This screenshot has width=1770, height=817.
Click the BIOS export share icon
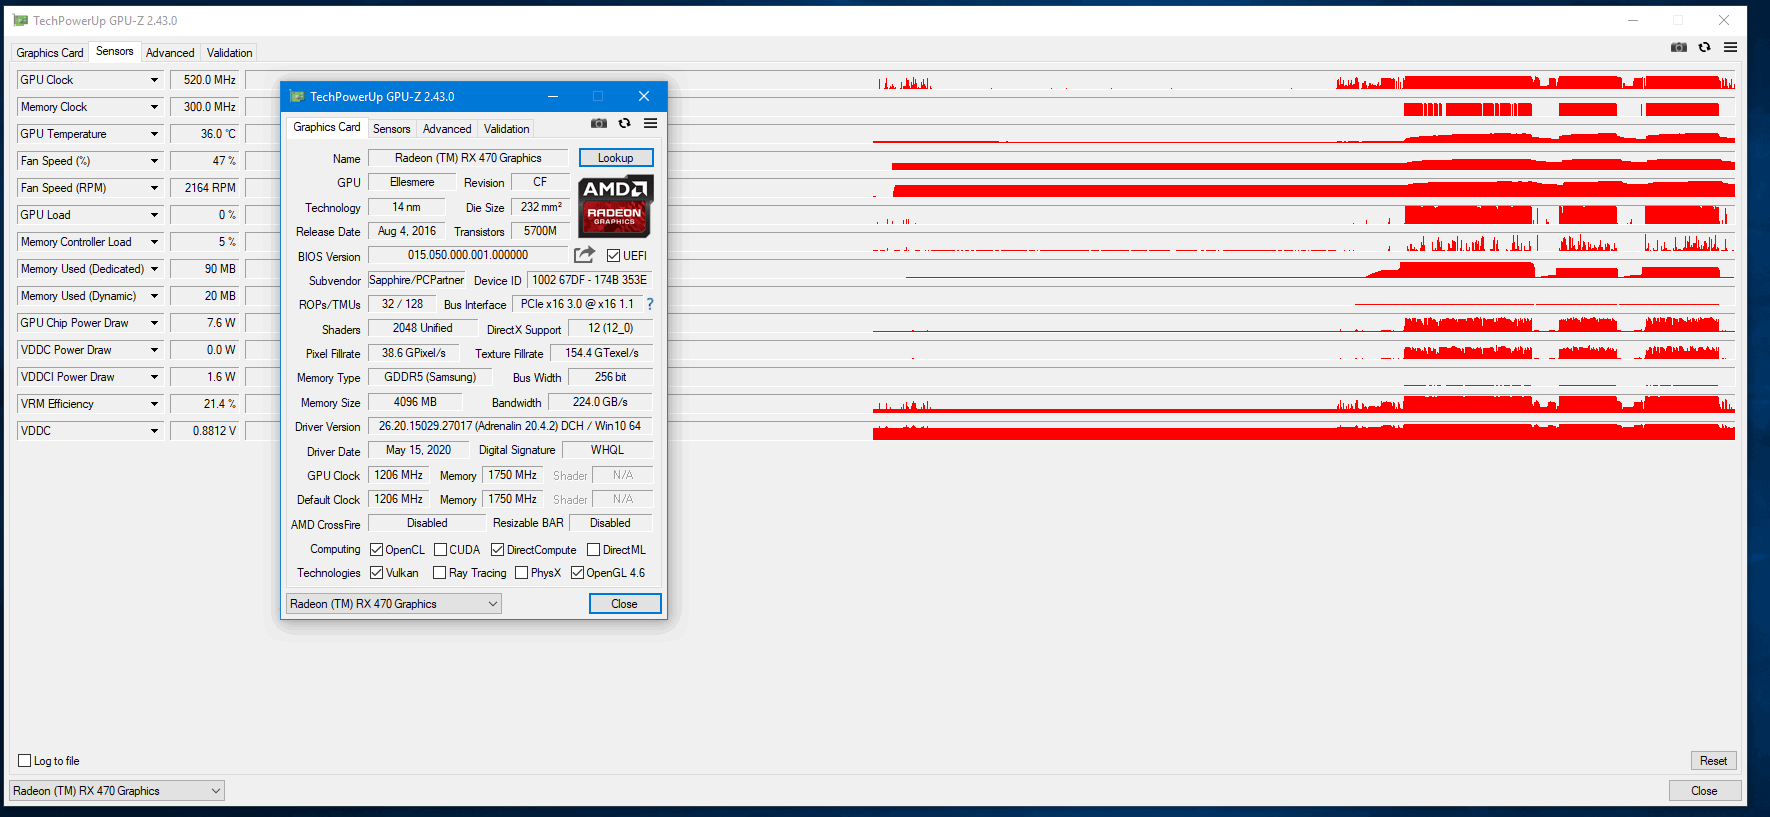click(585, 255)
